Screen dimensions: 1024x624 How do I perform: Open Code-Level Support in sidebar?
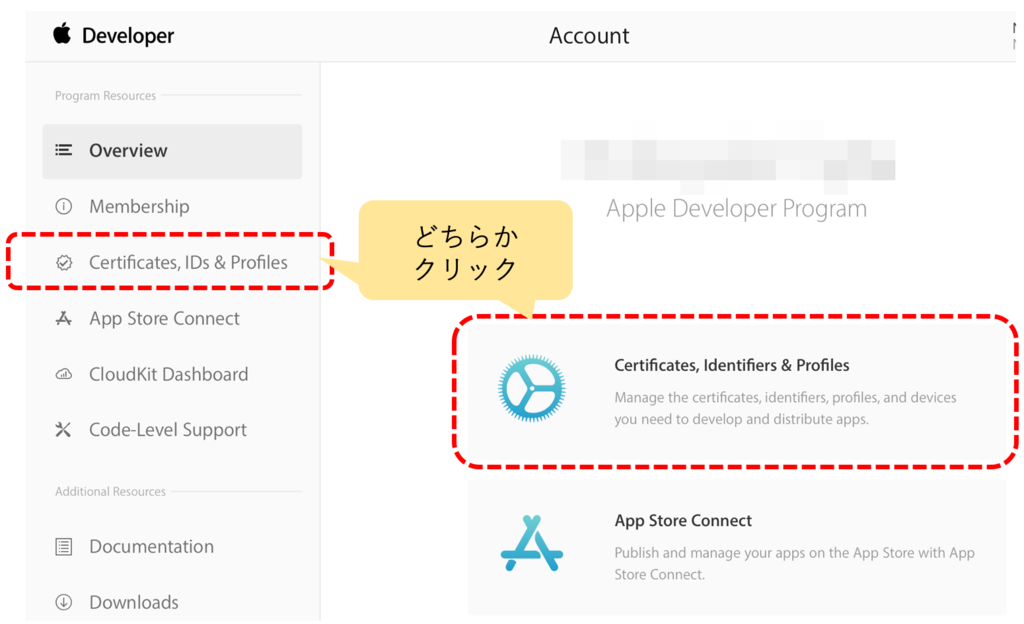tap(168, 430)
